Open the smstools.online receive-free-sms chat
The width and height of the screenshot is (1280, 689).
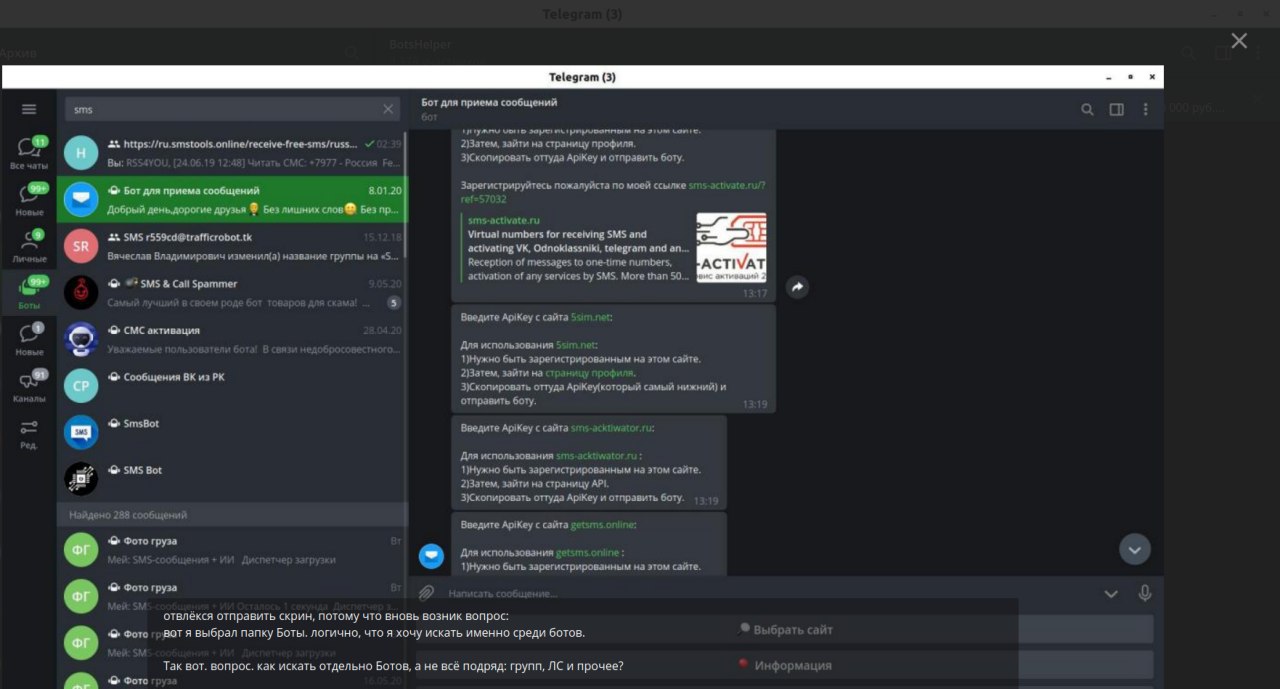click(x=232, y=152)
